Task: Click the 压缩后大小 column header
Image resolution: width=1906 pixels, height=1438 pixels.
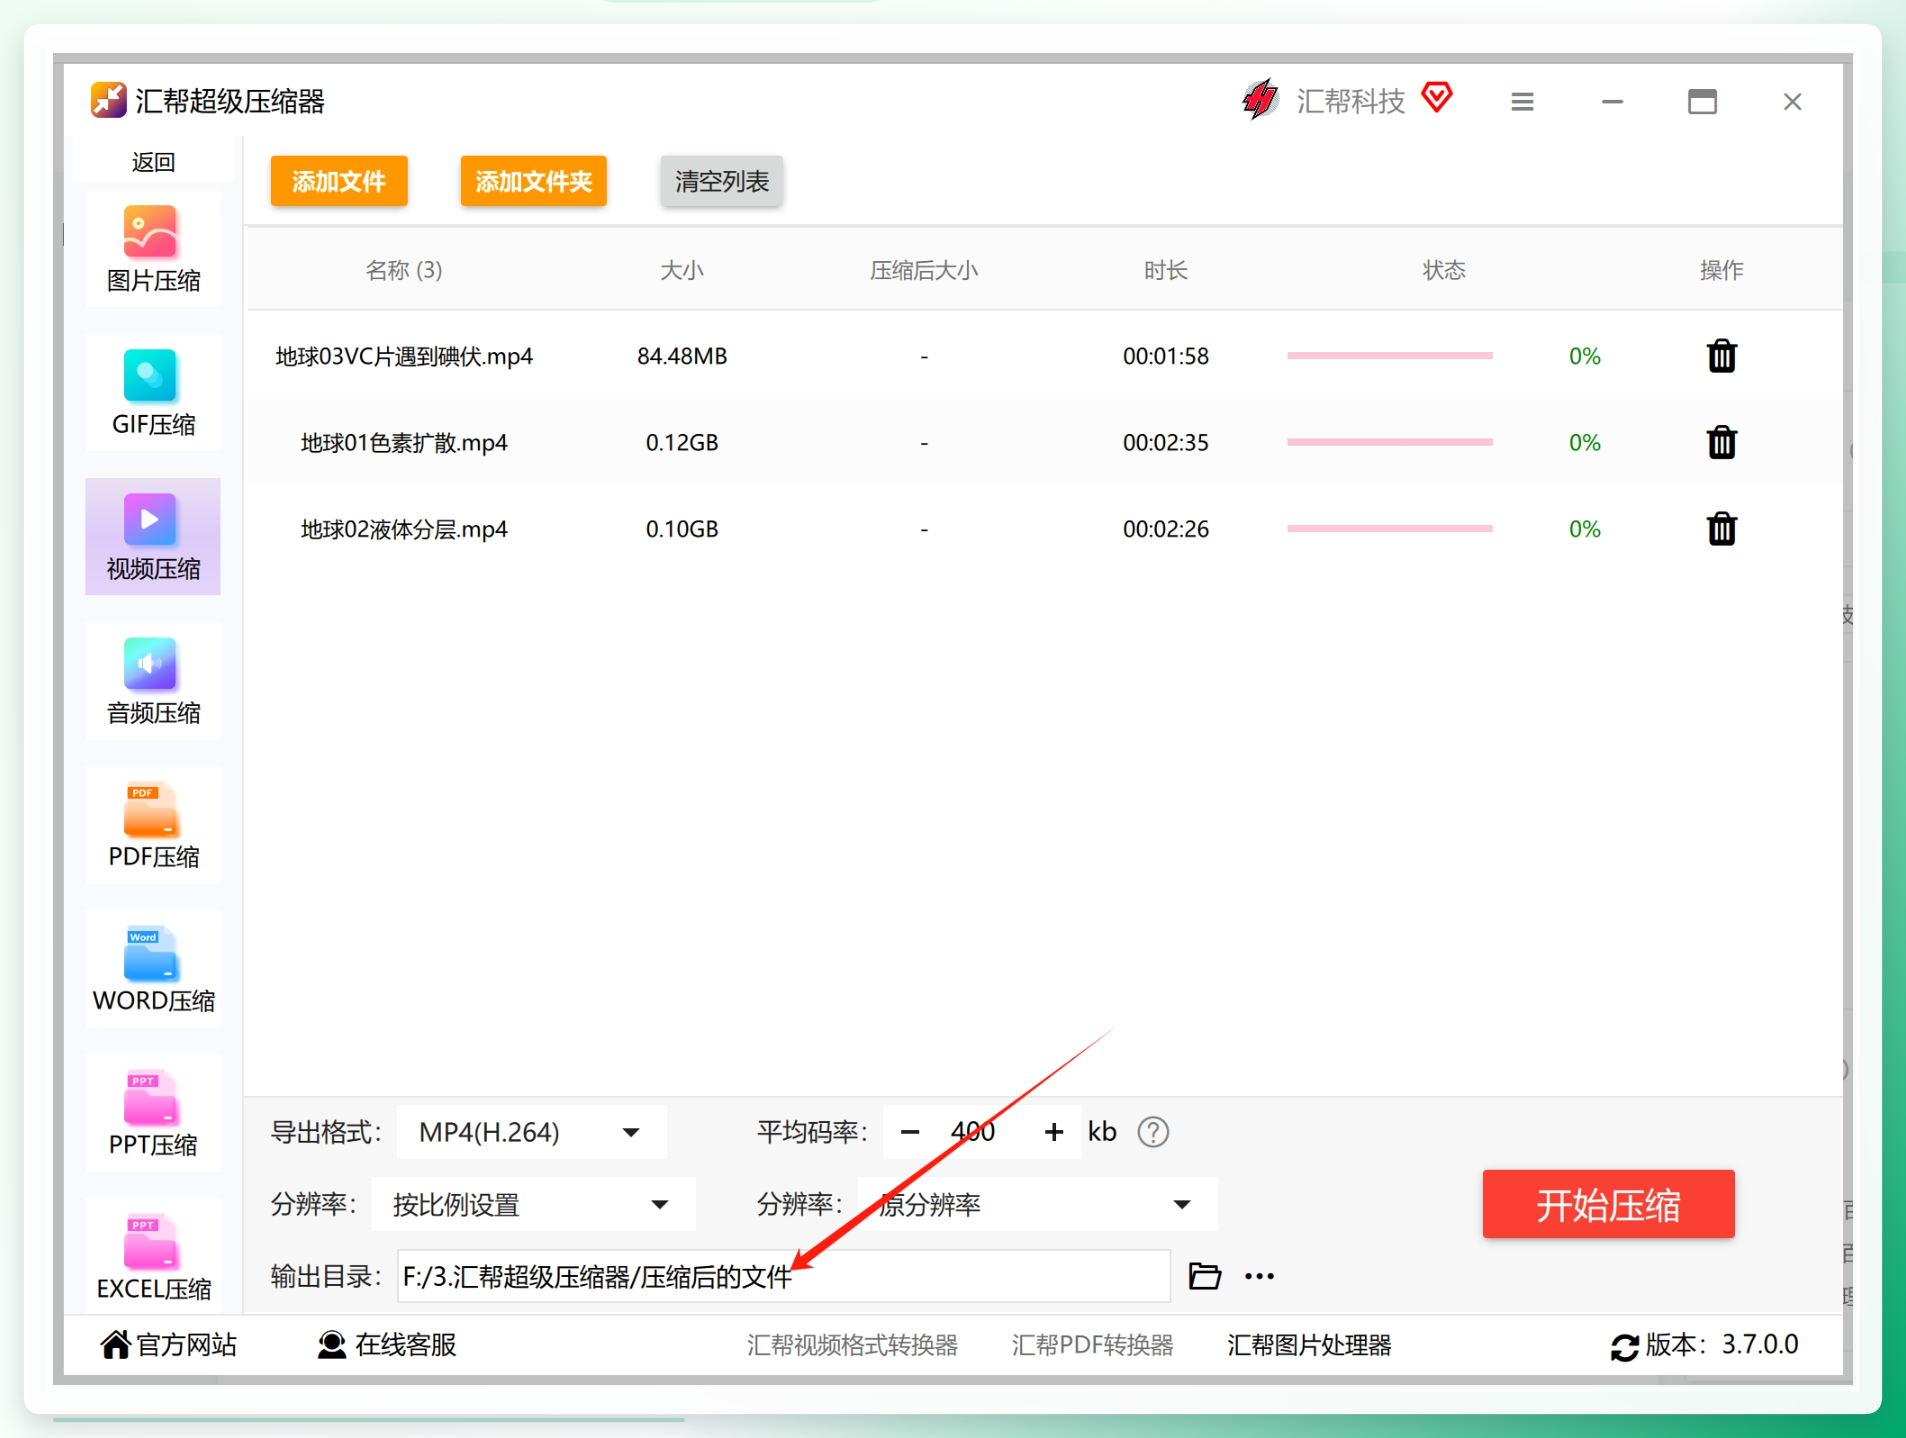Action: pos(923,270)
